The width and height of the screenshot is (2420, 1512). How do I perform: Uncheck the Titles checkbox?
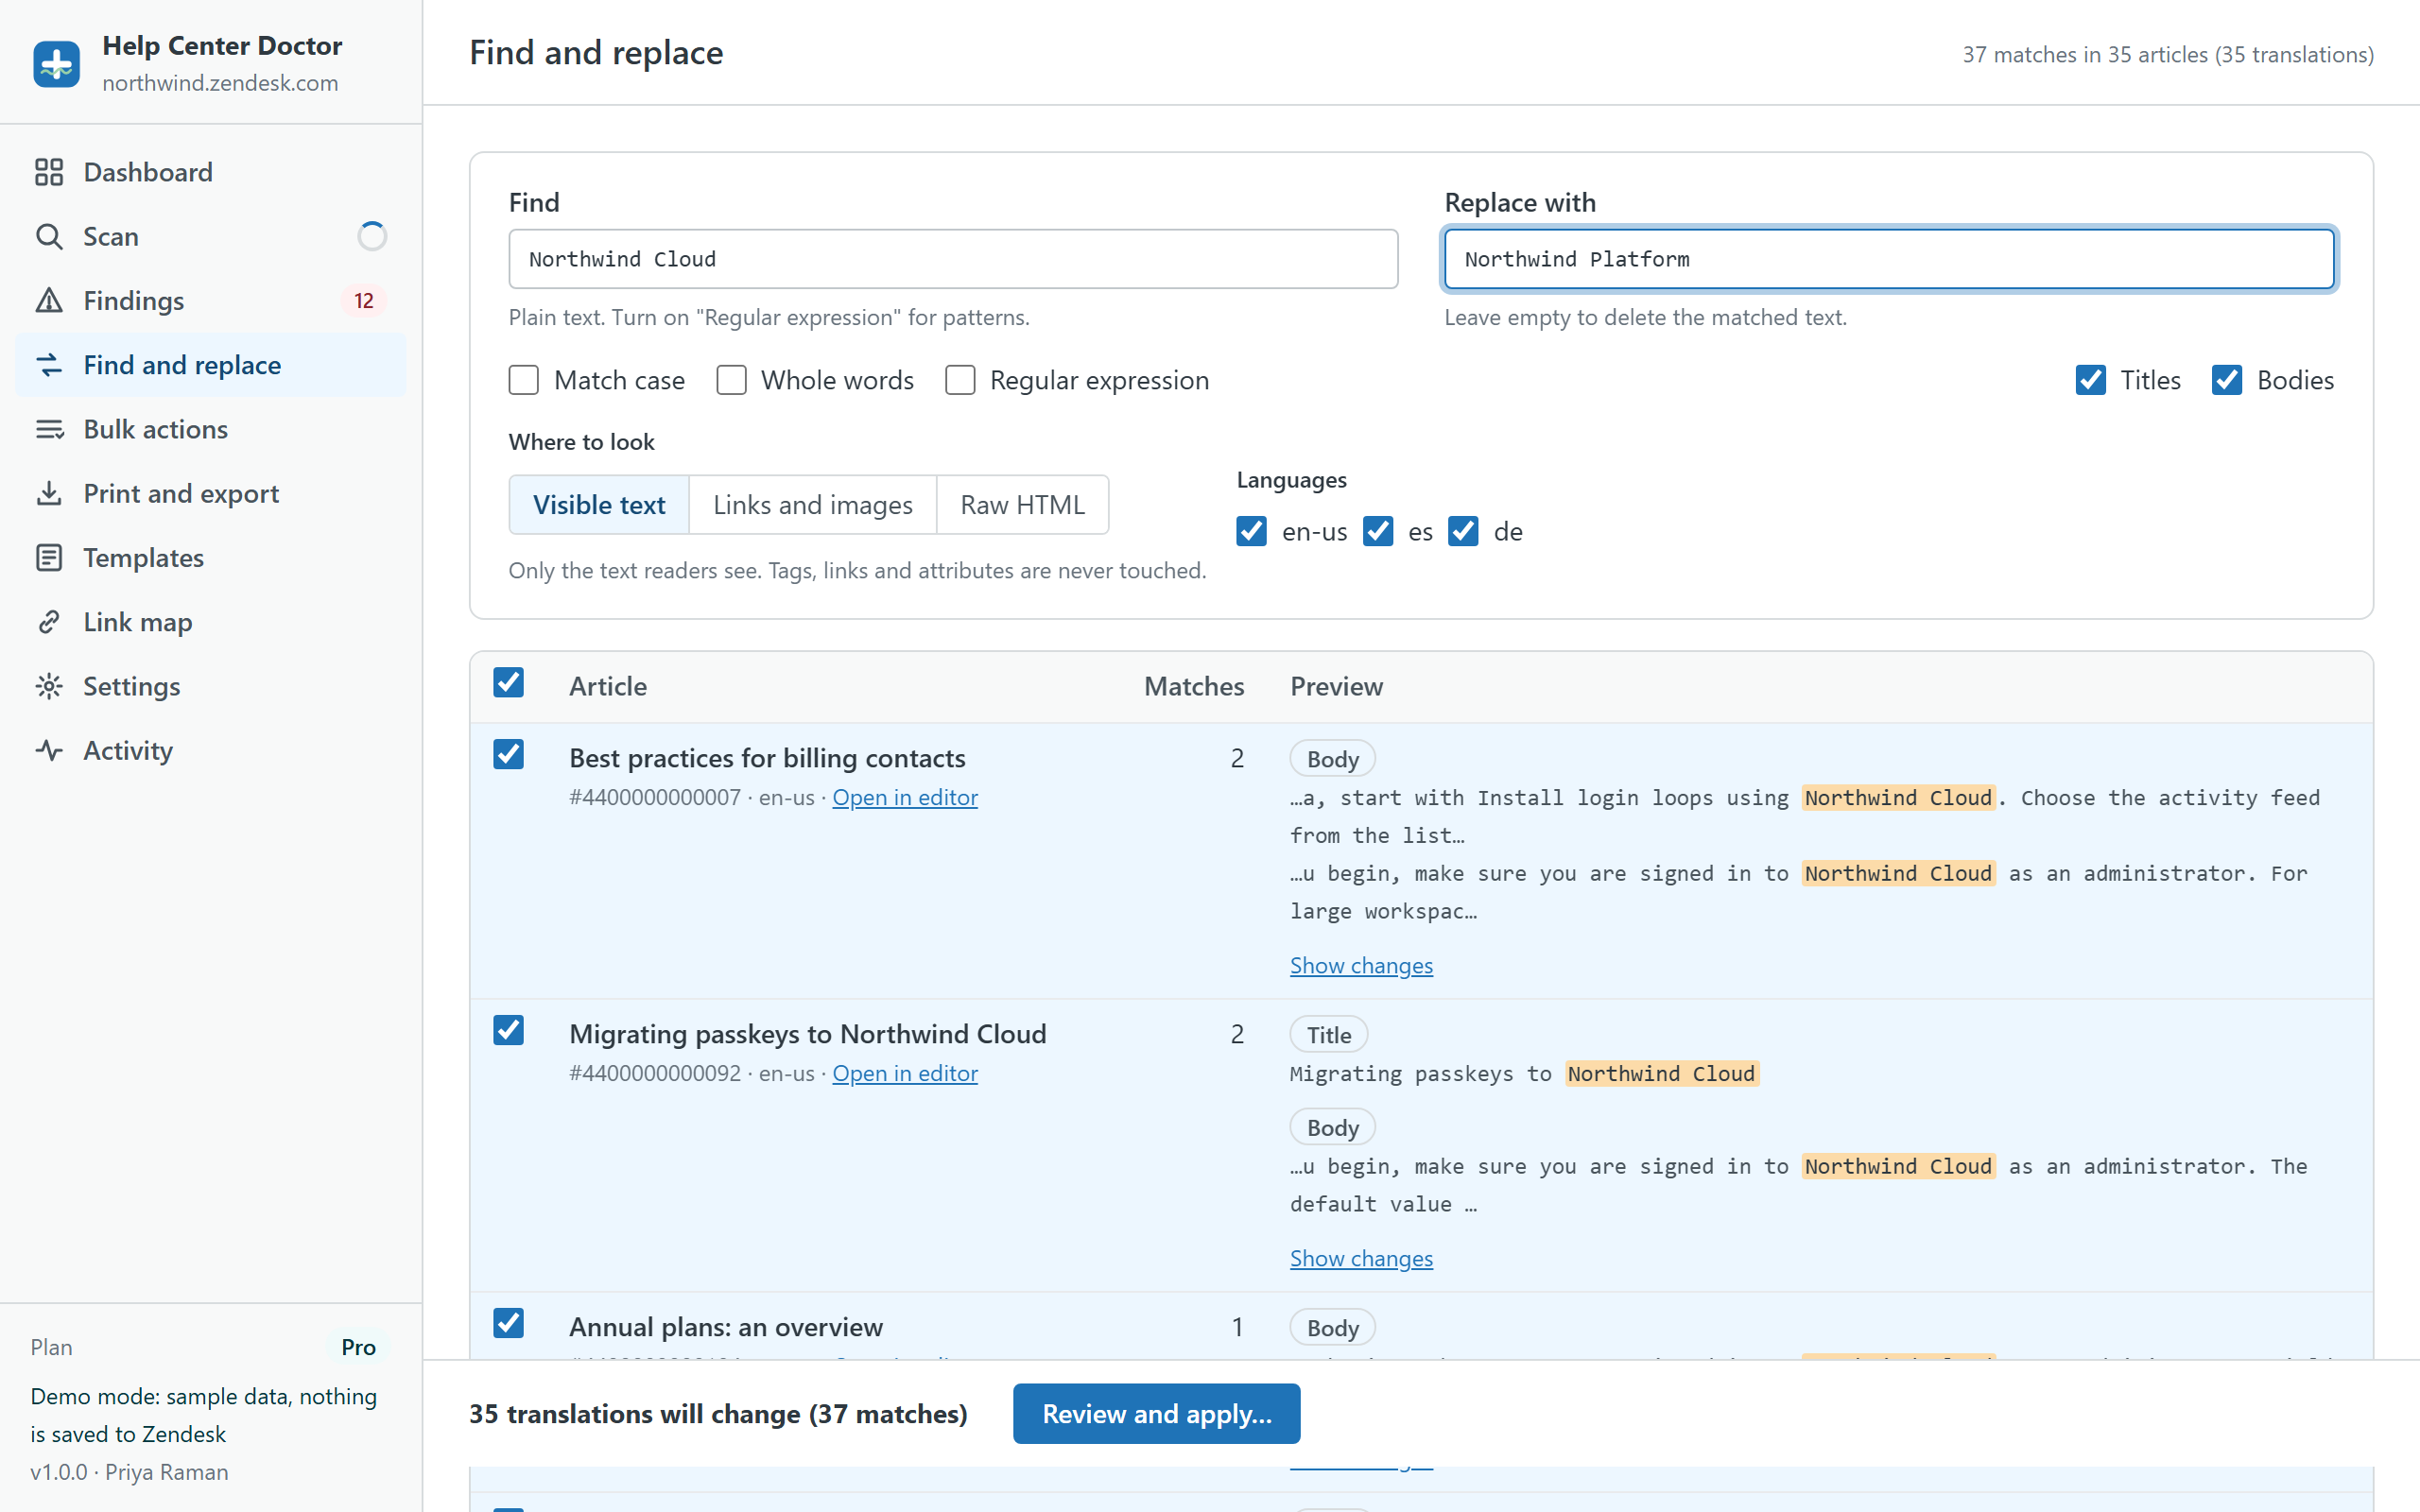[2091, 380]
